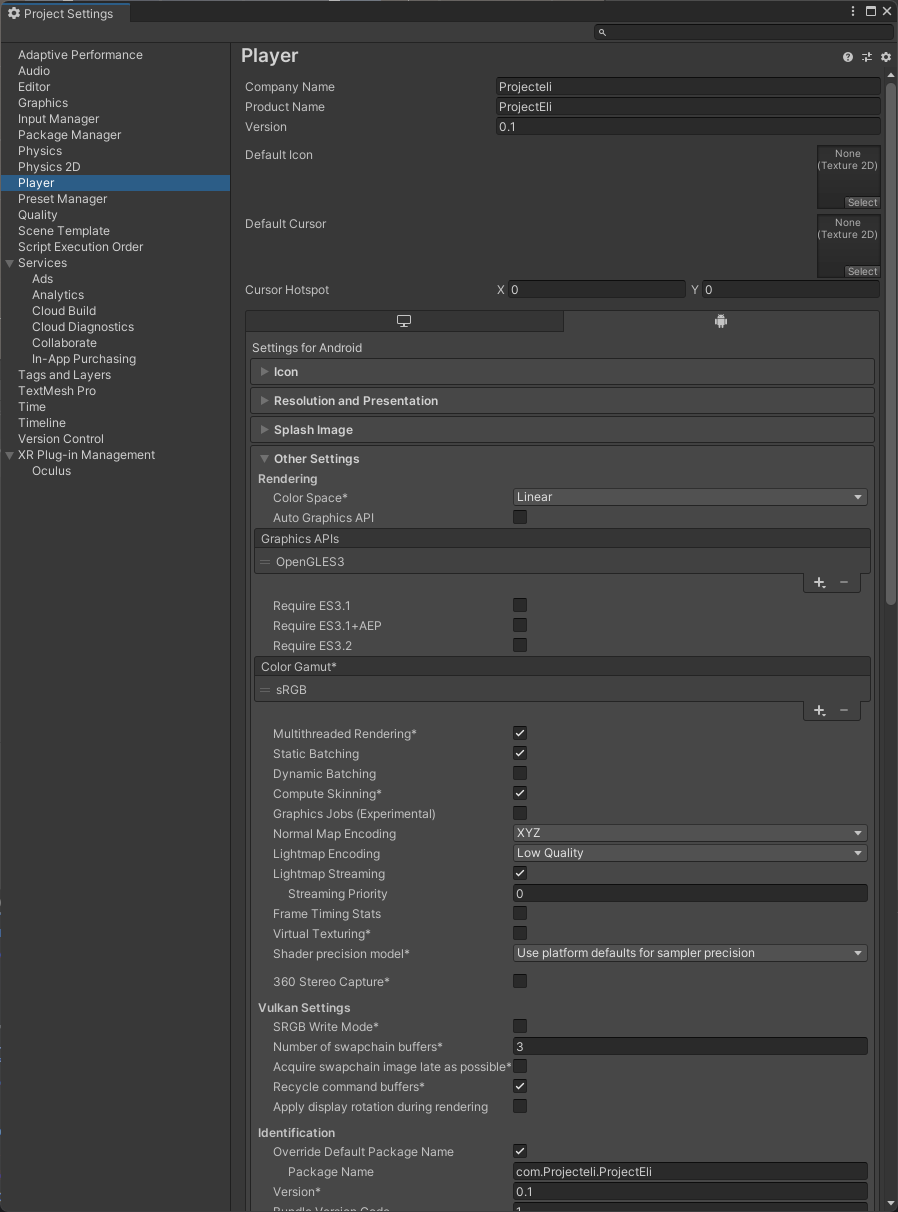Open the Player preset selector icon

[x=867, y=58]
